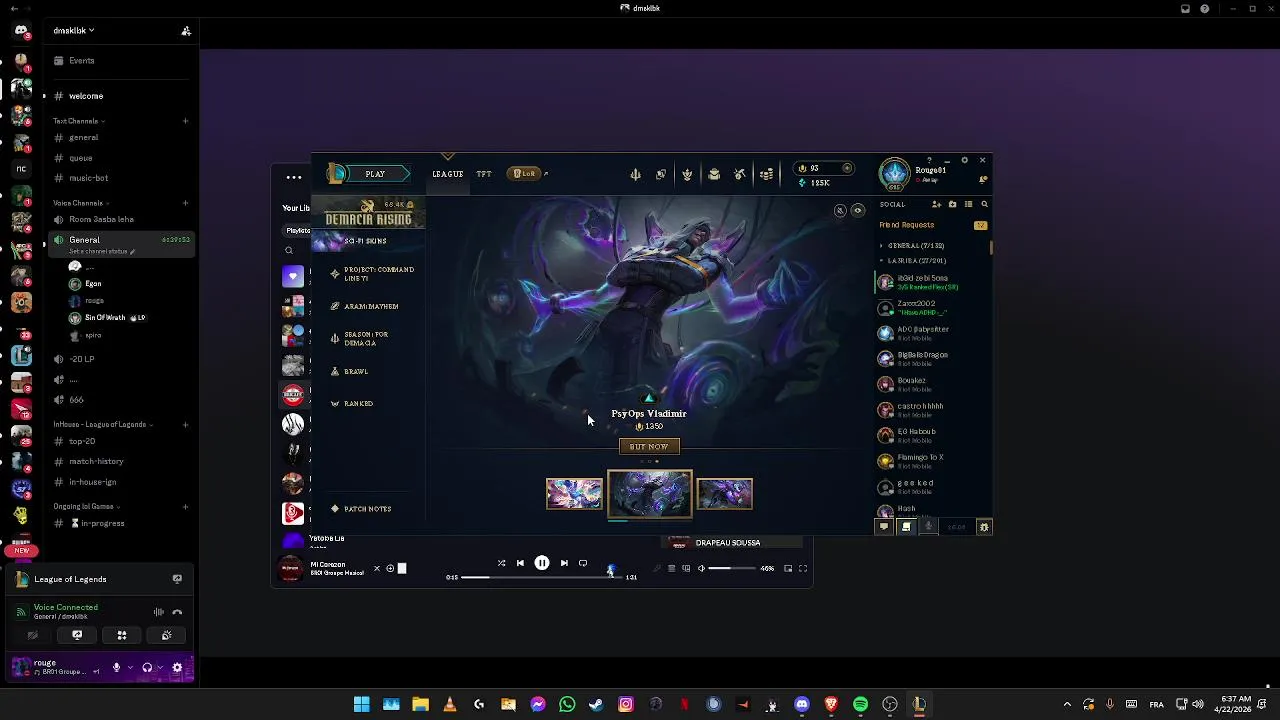Collapse Ongoing lol Games category
Screen dimensions: 1280x720
pos(88,506)
